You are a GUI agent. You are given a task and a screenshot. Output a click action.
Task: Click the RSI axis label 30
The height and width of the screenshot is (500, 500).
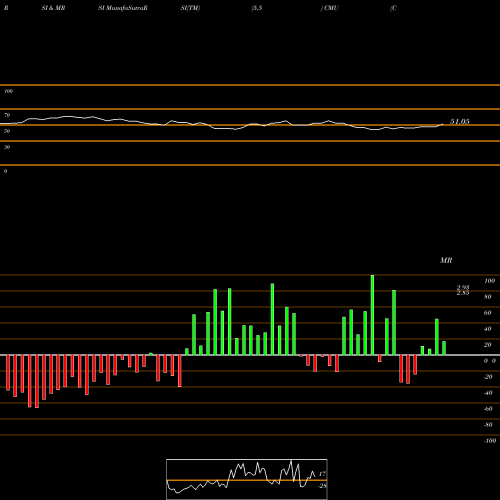7,147
